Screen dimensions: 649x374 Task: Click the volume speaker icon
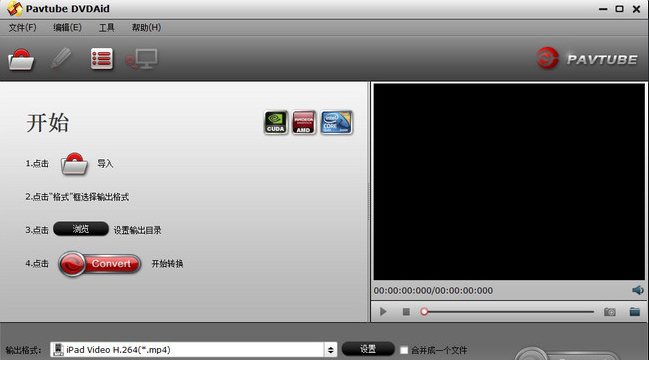(x=637, y=290)
